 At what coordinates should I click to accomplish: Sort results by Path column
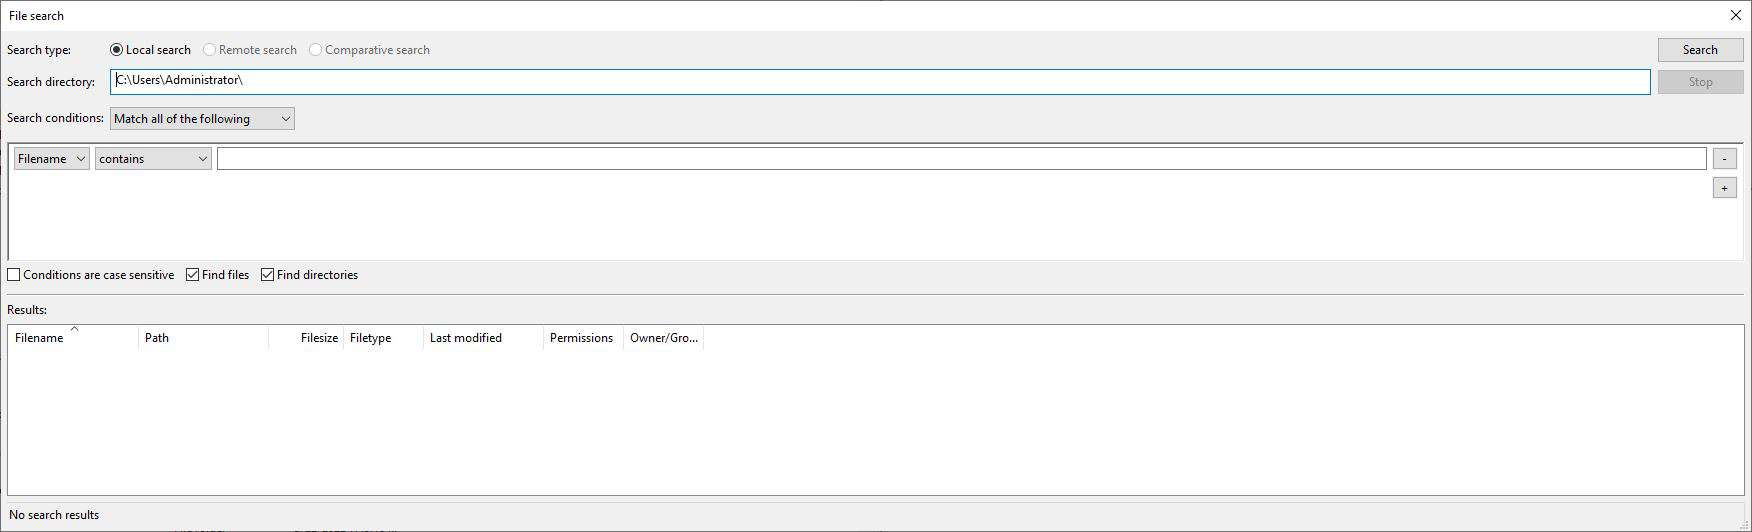(x=203, y=338)
